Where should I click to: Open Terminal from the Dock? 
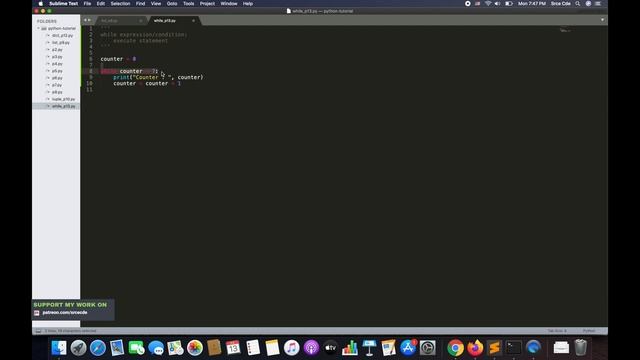pos(513,348)
